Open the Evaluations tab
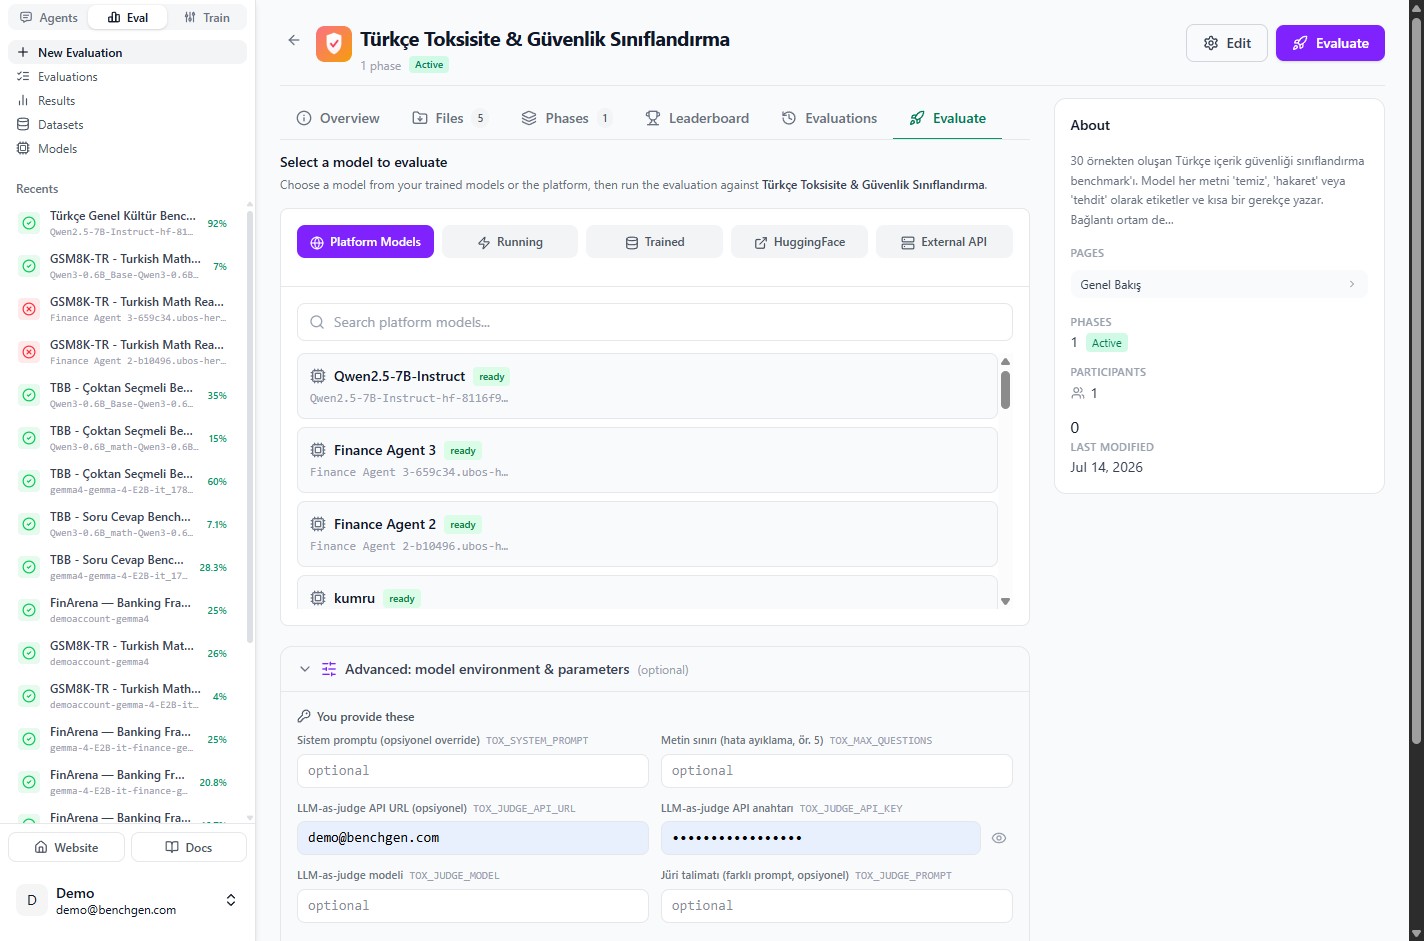The image size is (1424, 941). tap(829, 118)
